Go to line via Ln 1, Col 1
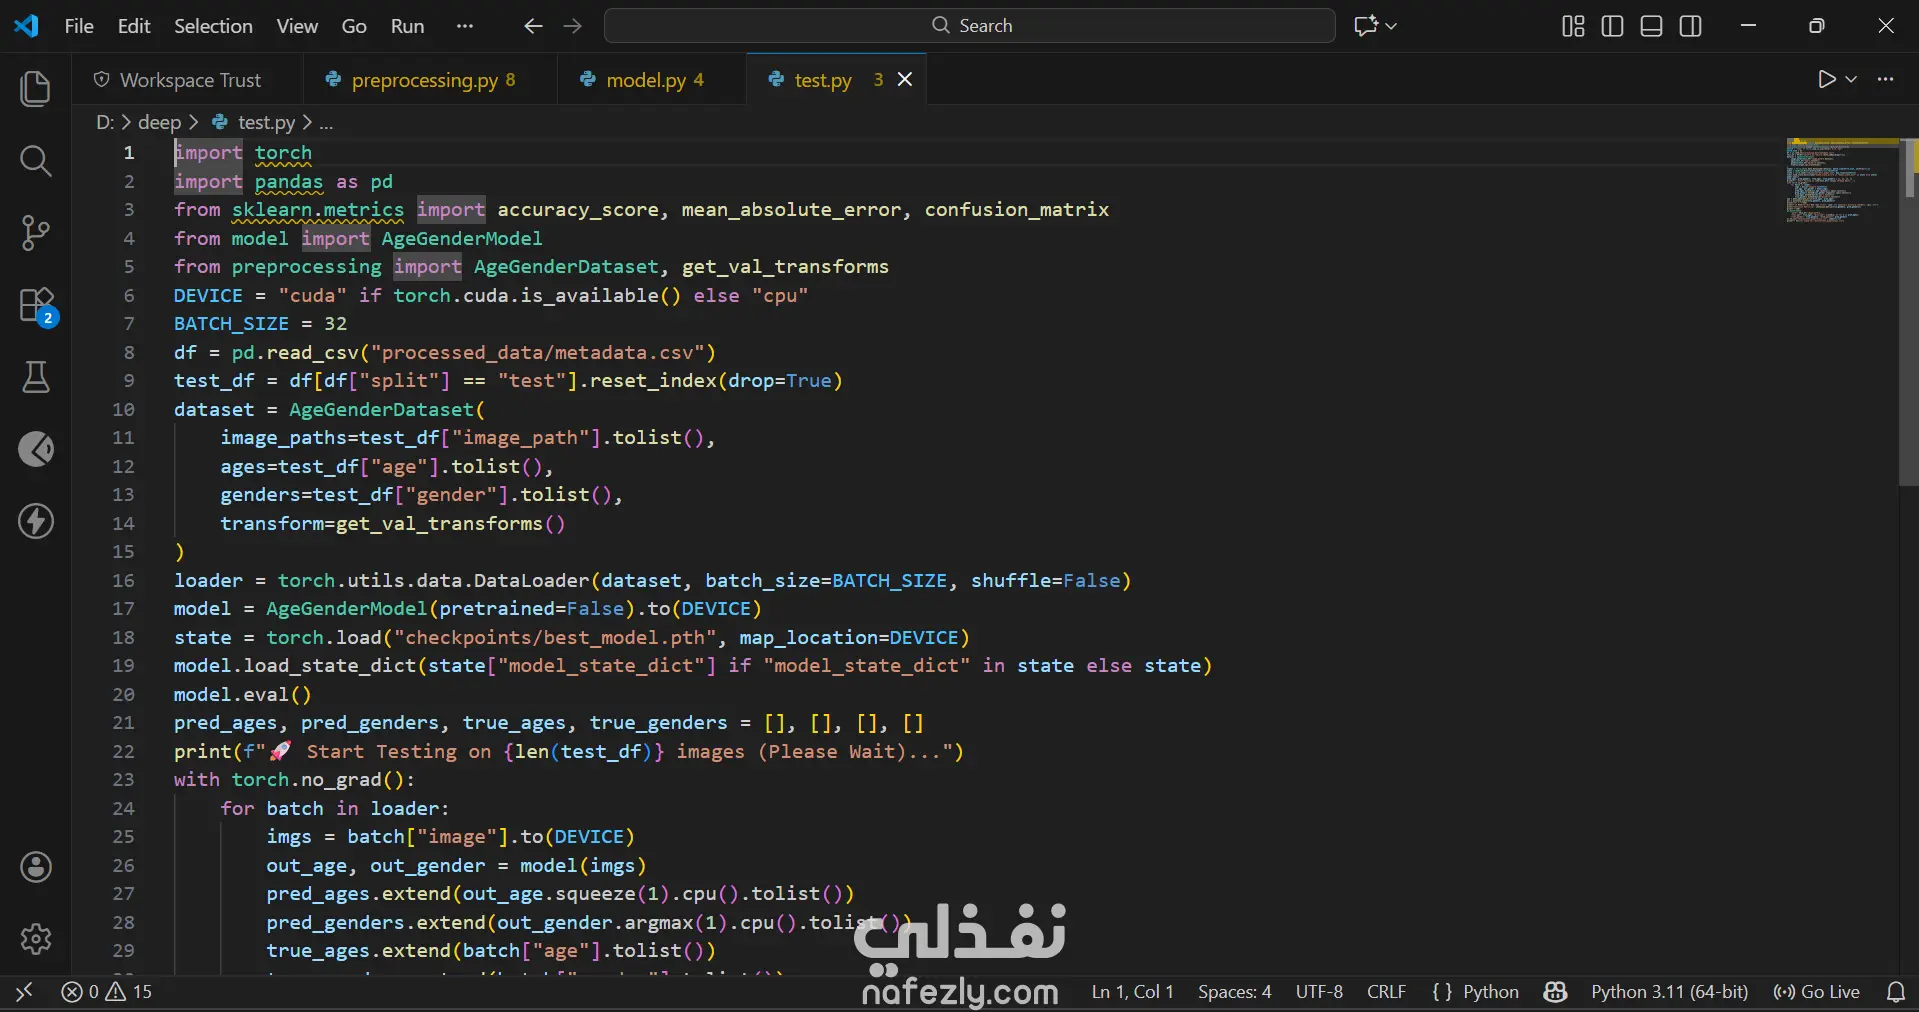Screen dimensions: 1919x1012 click(x=1132, y=992)
